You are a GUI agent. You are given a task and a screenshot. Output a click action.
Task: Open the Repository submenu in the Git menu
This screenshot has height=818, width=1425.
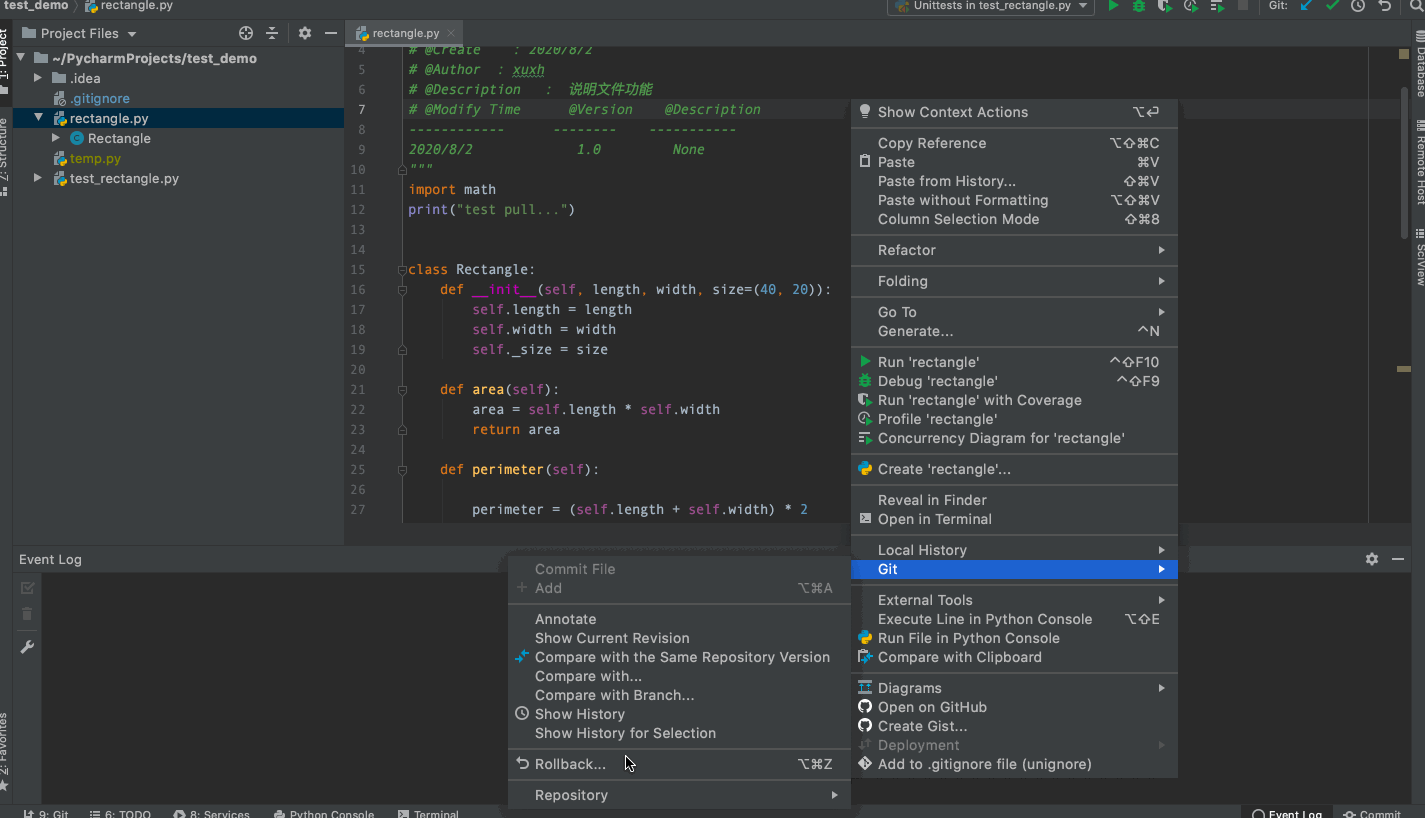coord(679,795)
